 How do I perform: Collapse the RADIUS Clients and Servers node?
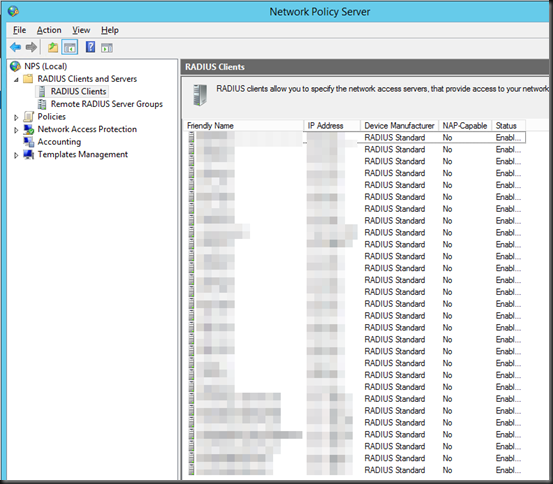pyautogui.click(x=16, y=80)
